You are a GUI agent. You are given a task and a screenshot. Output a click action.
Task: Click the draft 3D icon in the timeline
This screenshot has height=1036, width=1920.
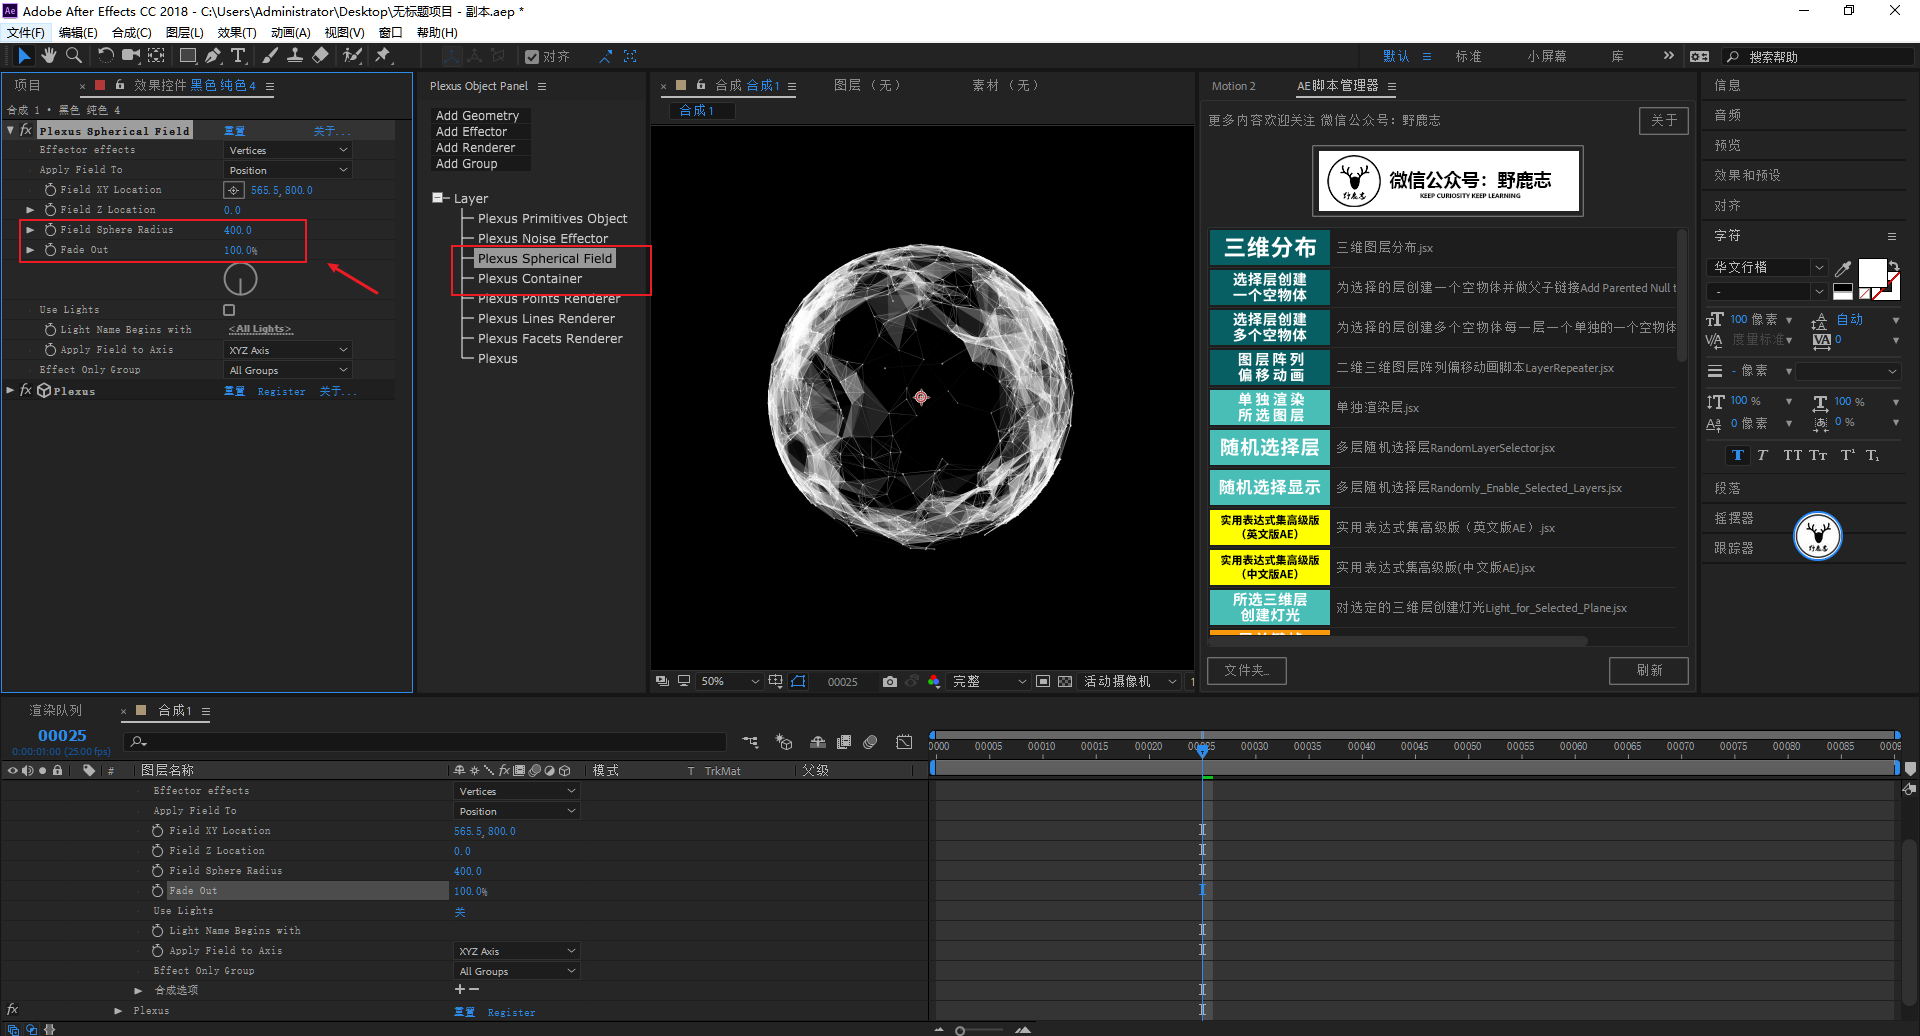(784, 742)
